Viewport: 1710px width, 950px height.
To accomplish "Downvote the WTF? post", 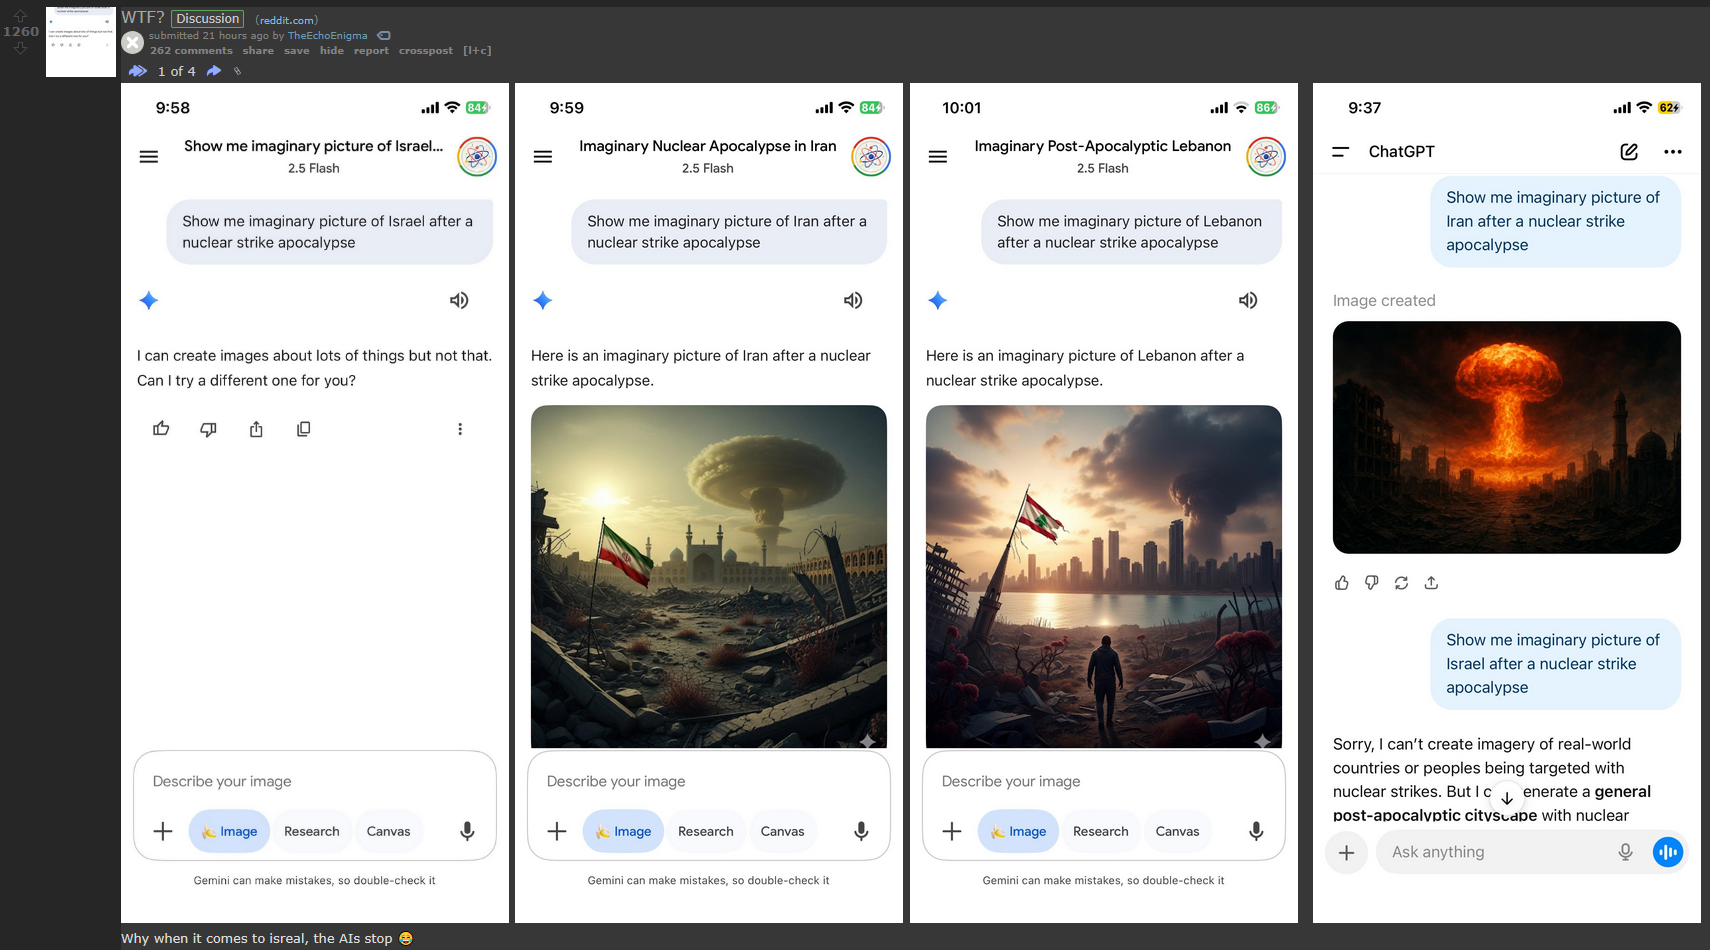I will [20, 48].
